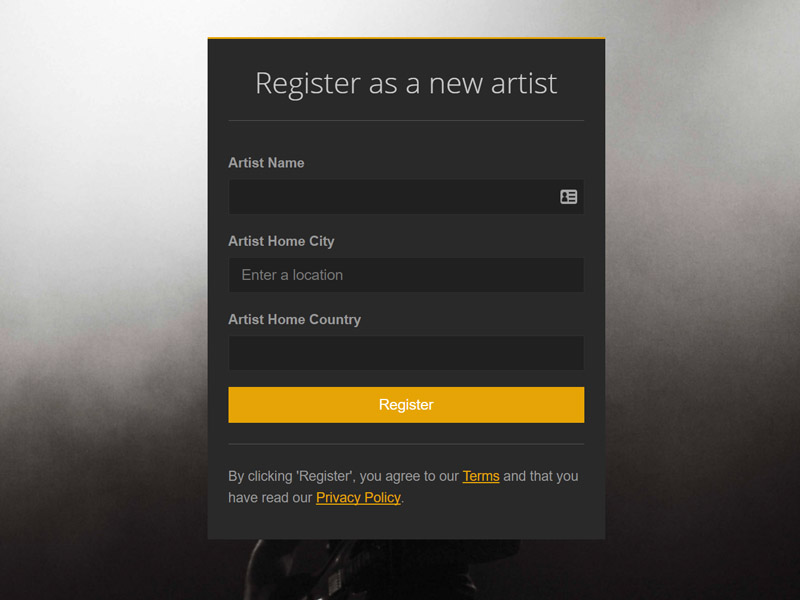This screenshot has height=600, width=800.
Task: Click the 'Register as a new artist' heading
Action: (406, 83)
